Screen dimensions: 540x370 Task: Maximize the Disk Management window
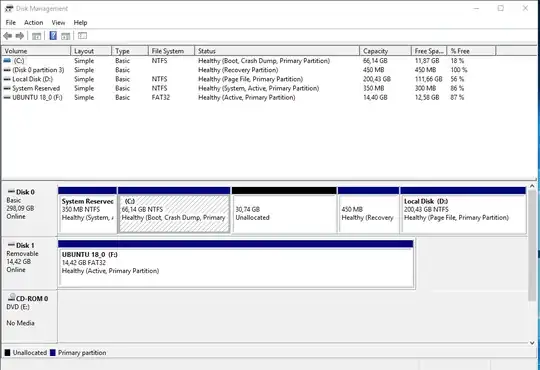click(501, 8)
